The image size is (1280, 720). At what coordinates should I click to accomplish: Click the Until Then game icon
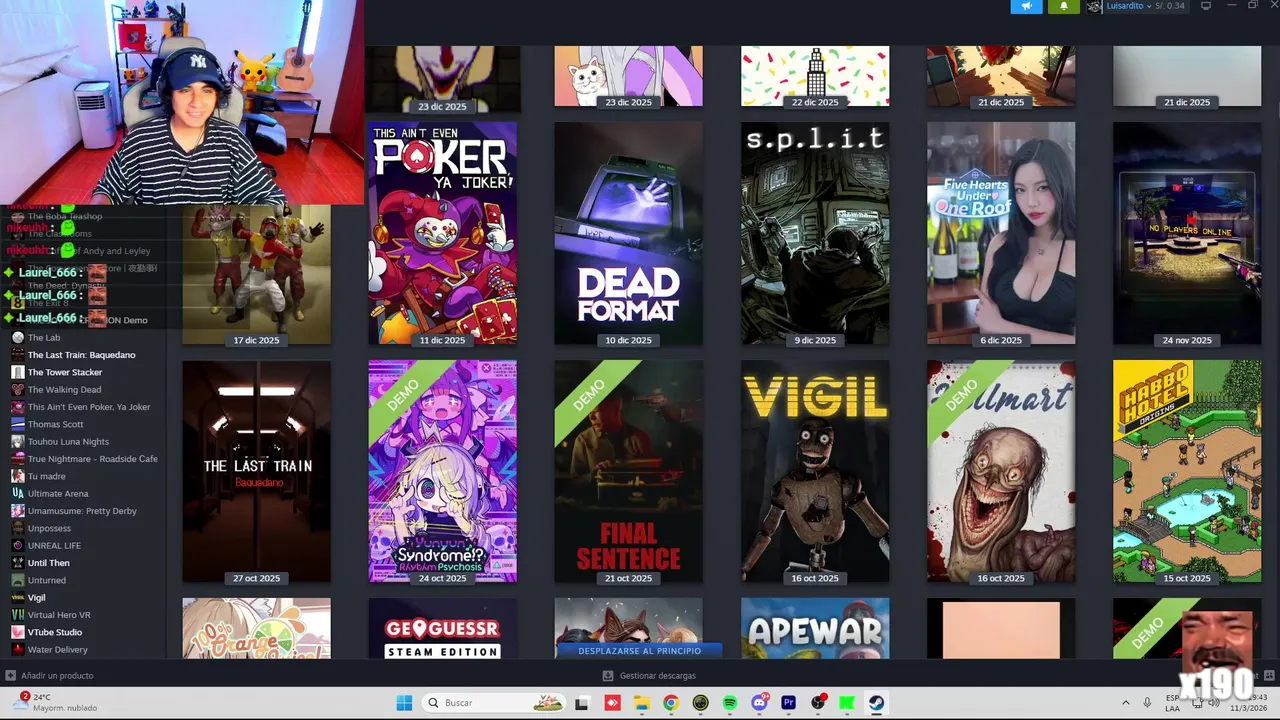tap(18, 563)
